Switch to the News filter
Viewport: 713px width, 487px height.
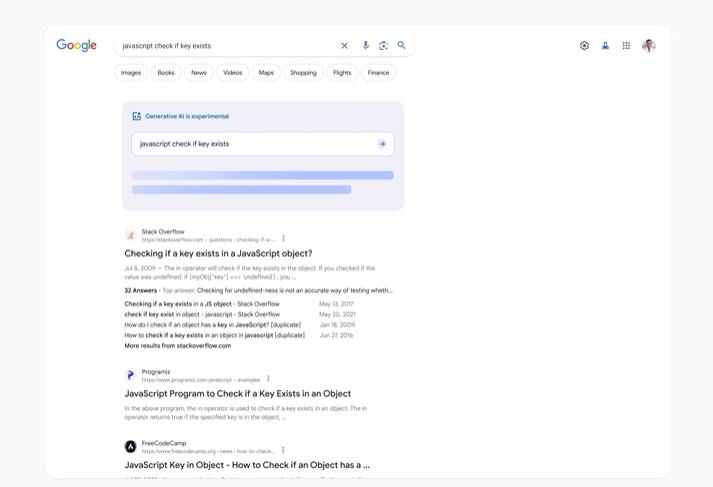199,73
